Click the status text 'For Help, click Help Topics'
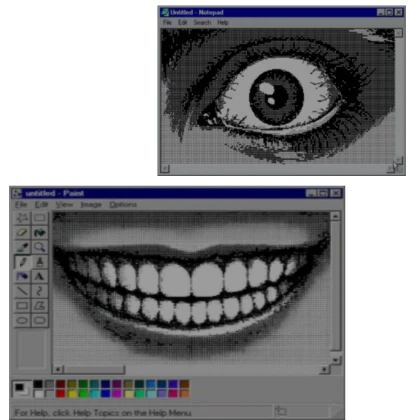 point(103,413)
